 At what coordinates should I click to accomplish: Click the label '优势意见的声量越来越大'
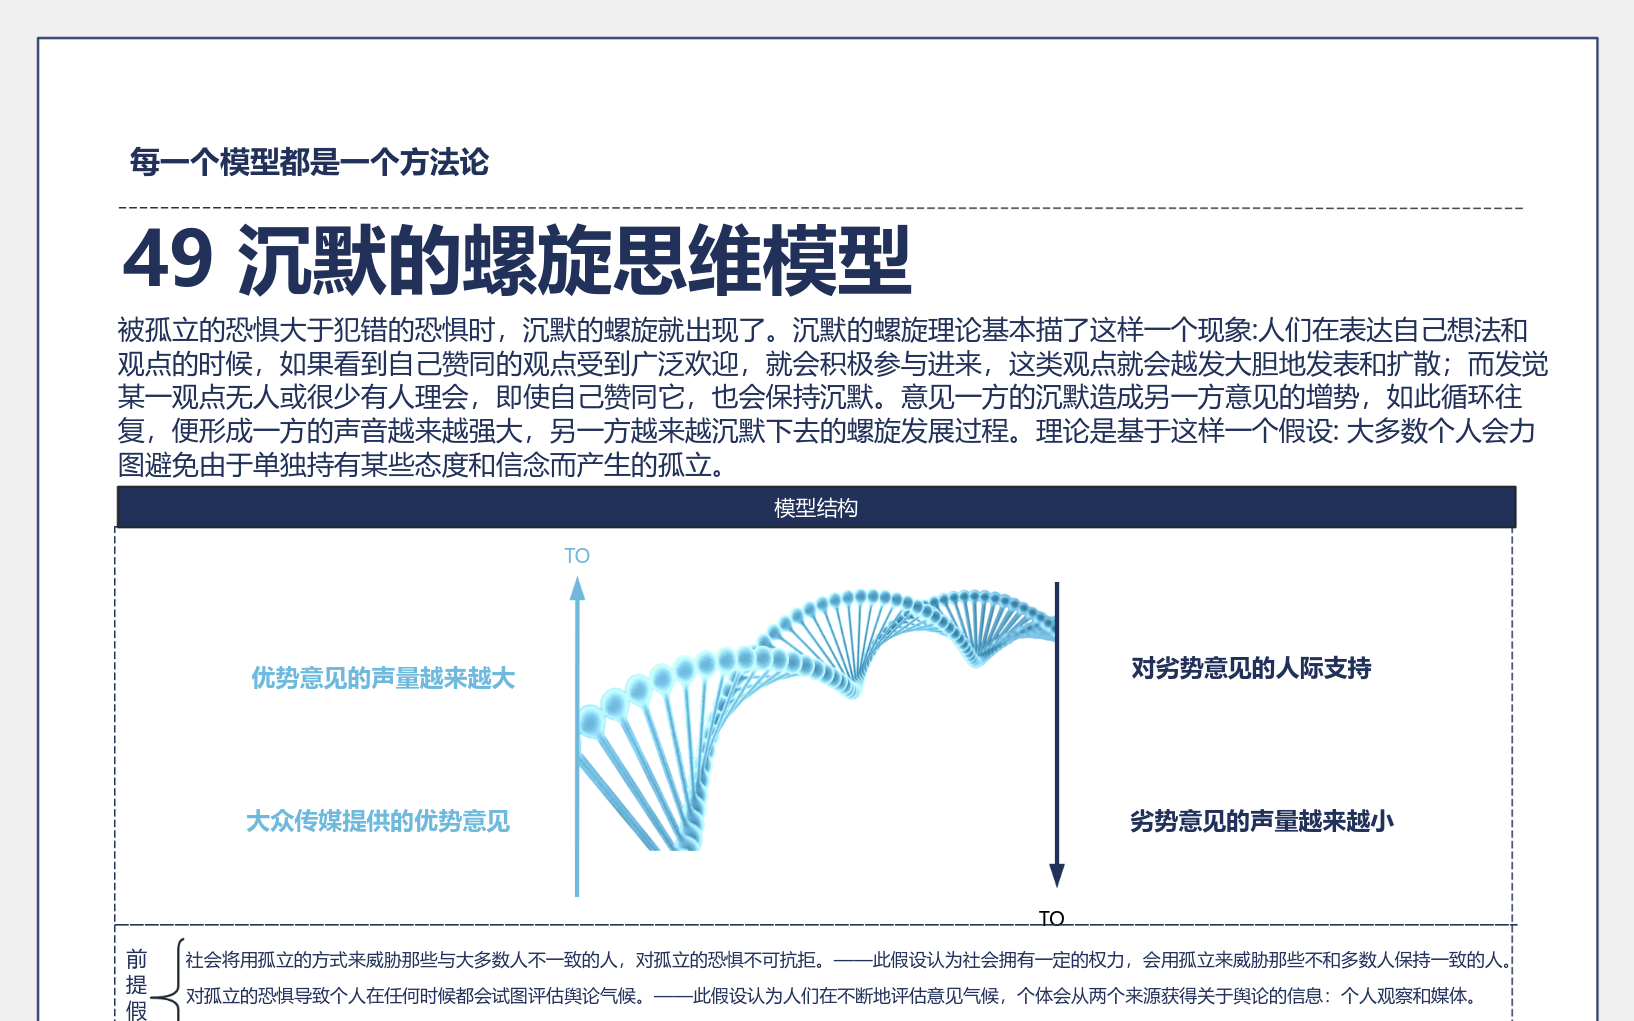click(x=383, y=678)
